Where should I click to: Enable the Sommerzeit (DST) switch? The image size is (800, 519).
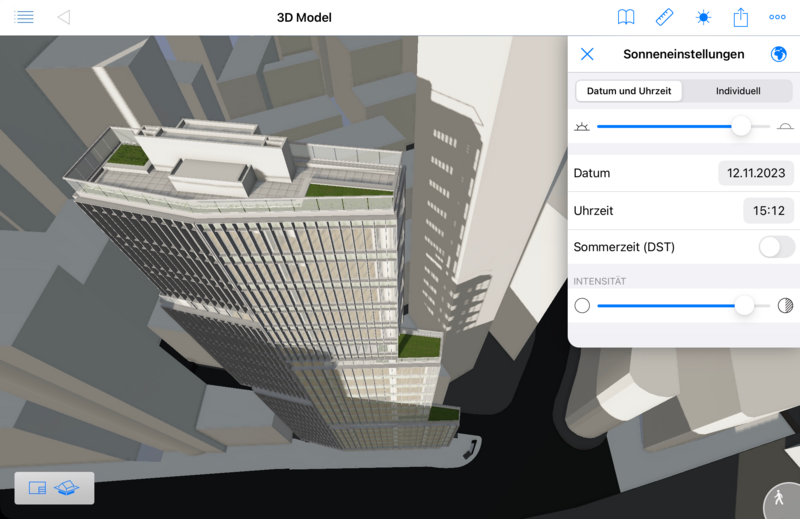coord(776,247)
